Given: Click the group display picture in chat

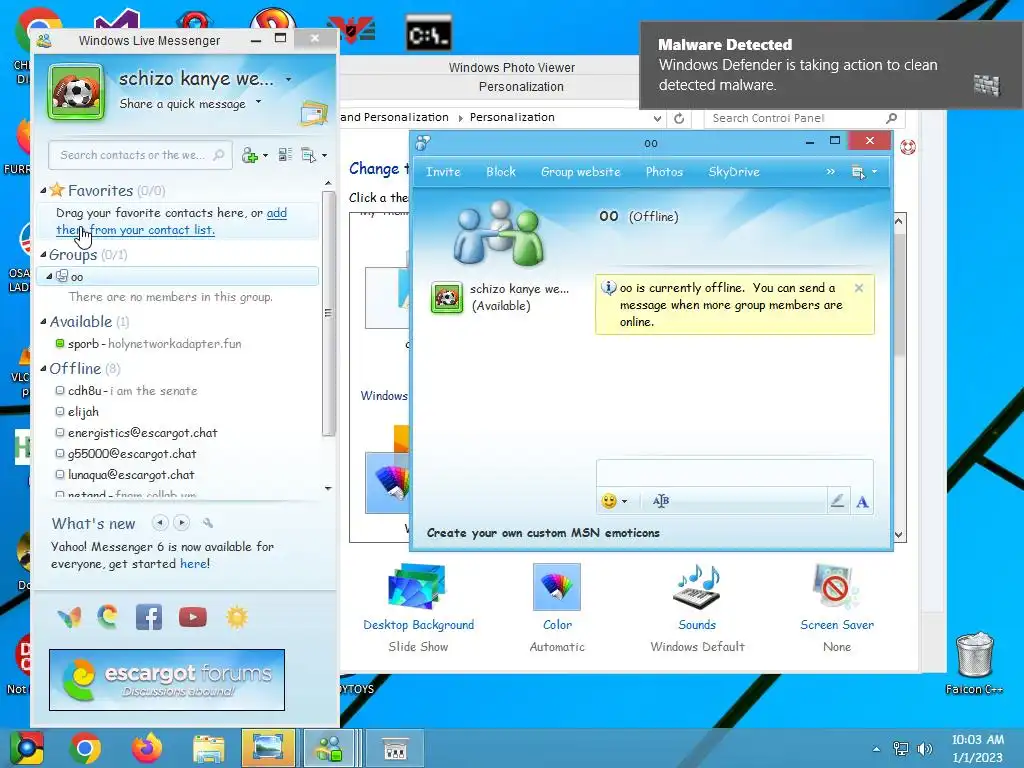Looking at the screenshot, I should 500,233.
